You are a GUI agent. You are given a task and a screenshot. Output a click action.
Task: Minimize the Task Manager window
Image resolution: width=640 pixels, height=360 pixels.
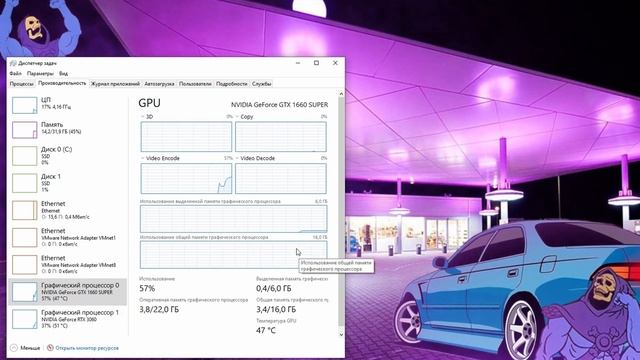tap(298, 63)
